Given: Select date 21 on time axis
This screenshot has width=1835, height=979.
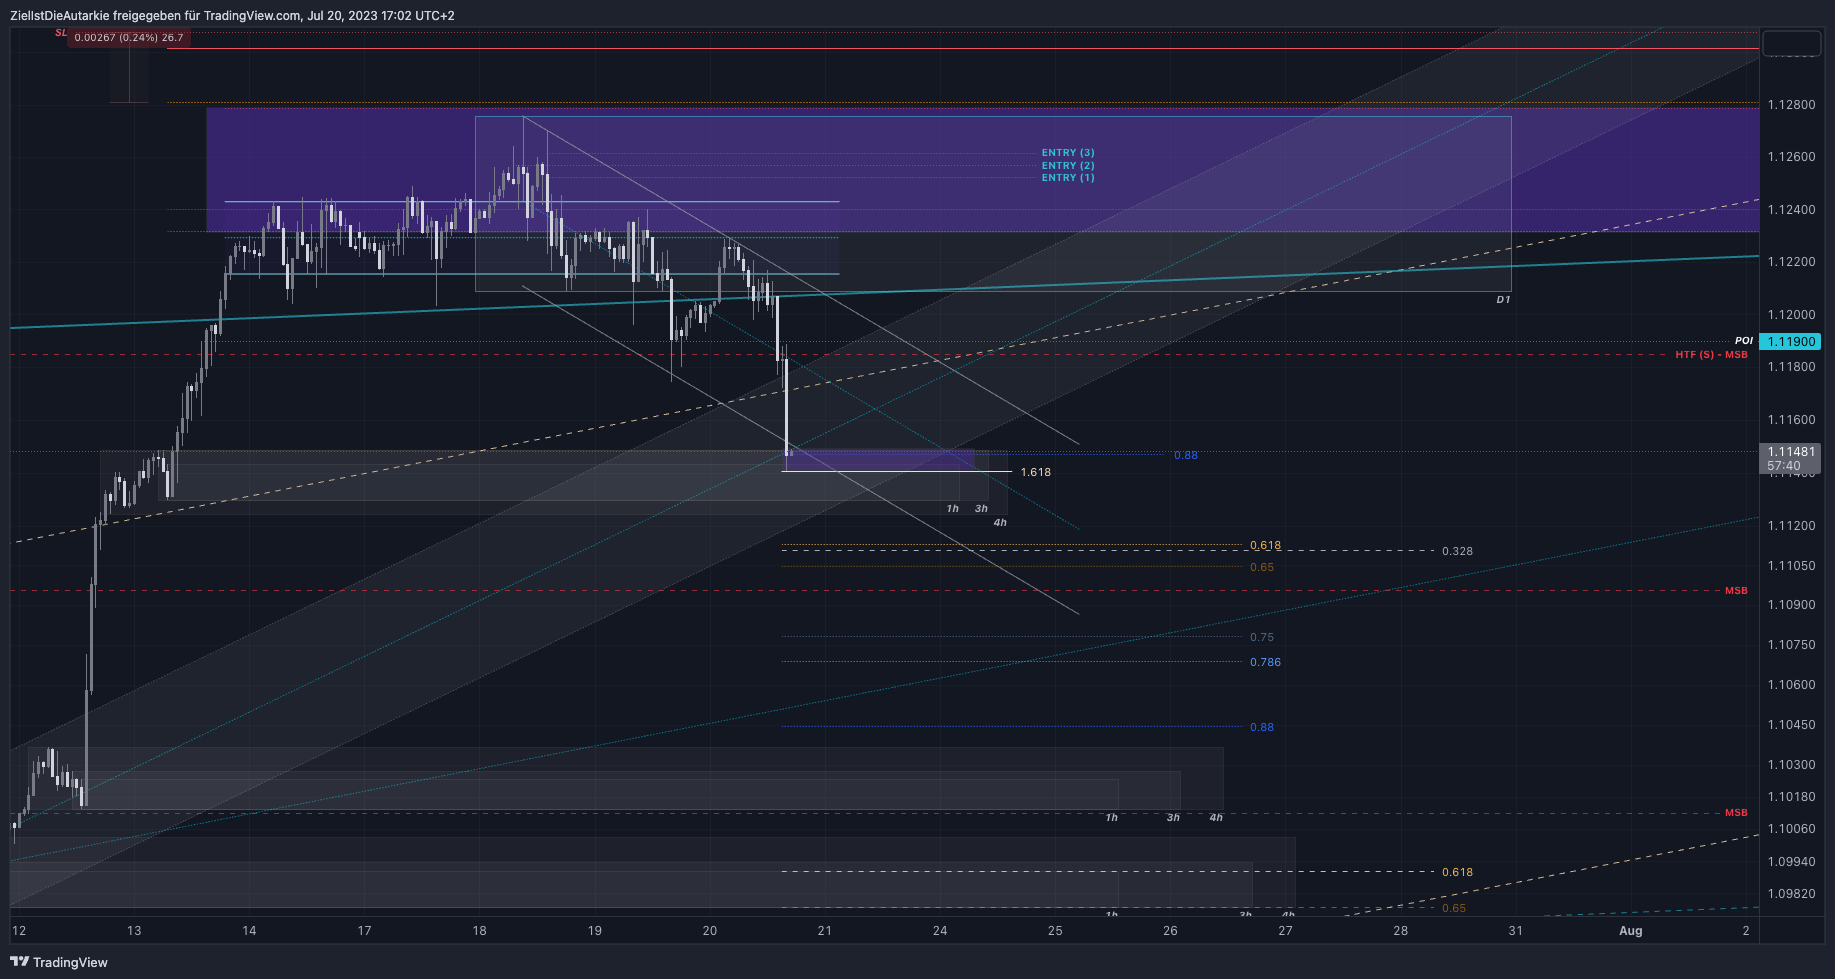Looking at the screenshot, I should tap(824, 931).
